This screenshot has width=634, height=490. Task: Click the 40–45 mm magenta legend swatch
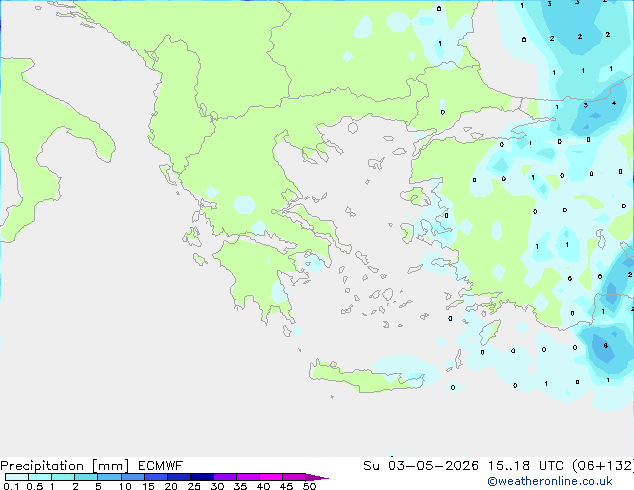[x=271, y=477]
